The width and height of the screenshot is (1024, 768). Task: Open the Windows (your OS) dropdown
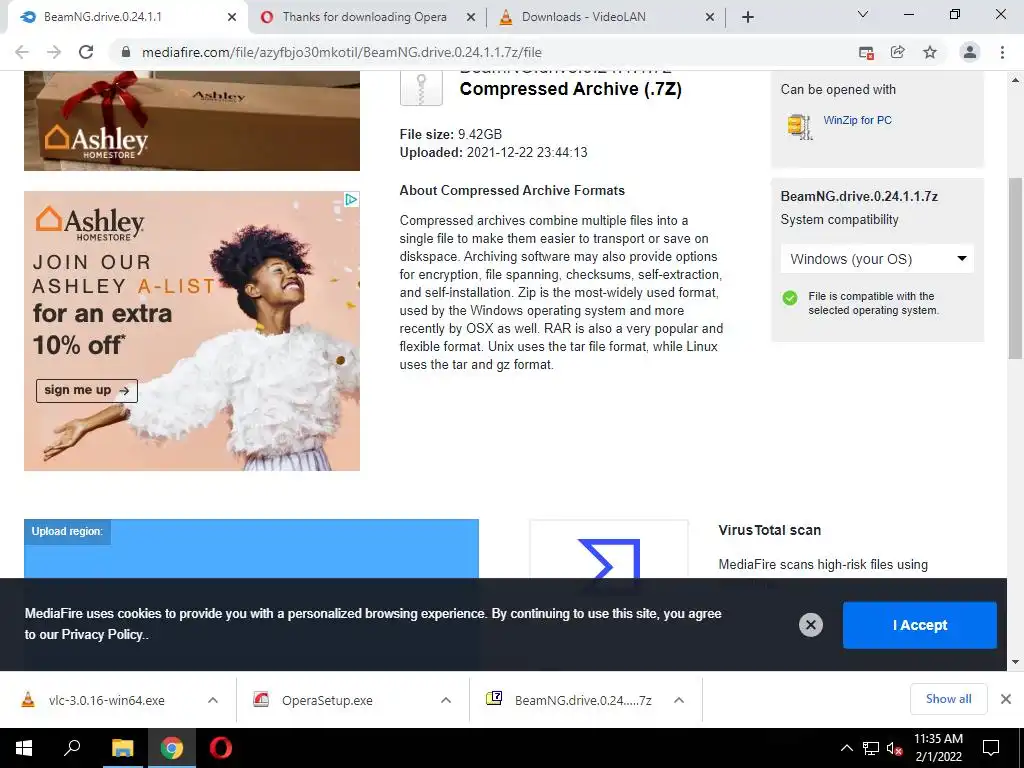[877, 259]
